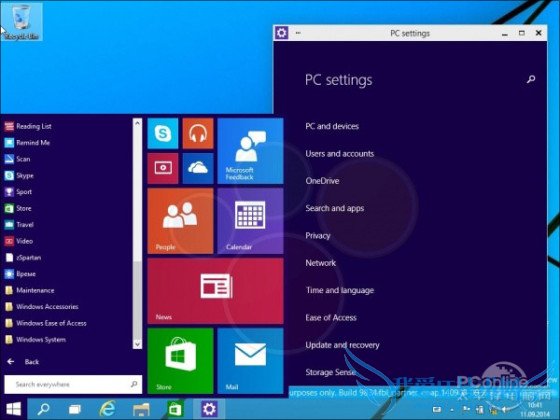Viewport: 560px width, 420px height.
Task: Click the Back button in Start menu
Action: [x=23, y=362]
